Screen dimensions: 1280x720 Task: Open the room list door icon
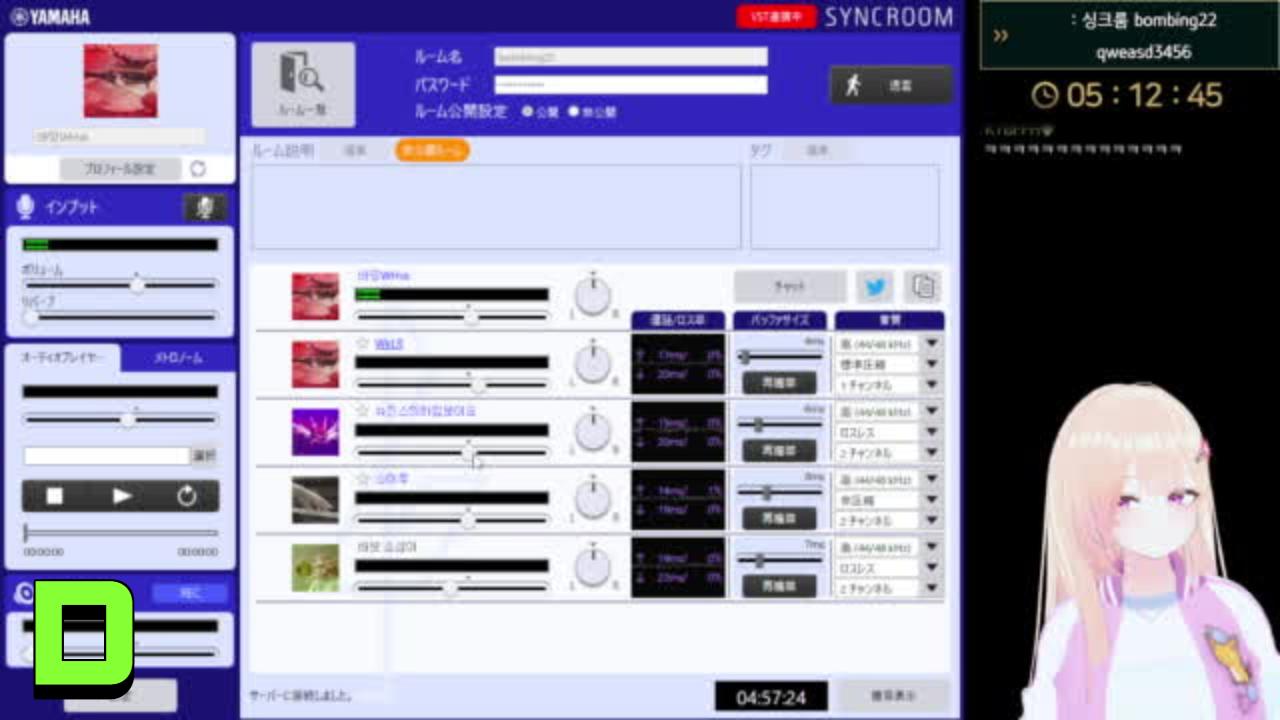[x=303, y=84]
